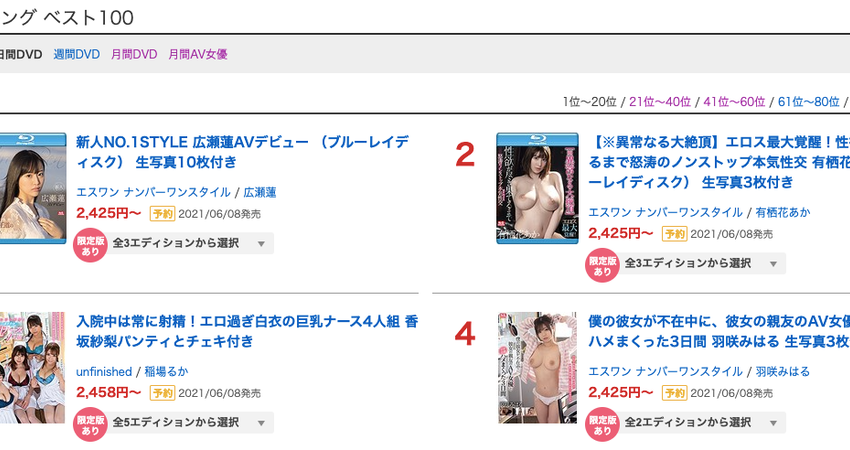850x450 pixels.
Task: Open the 61位〜80位 ranking page link
Action: tap(808, 101)
